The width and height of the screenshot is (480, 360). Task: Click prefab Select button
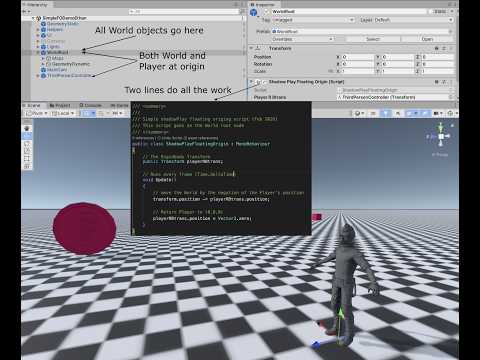click(x=373, y=39)
